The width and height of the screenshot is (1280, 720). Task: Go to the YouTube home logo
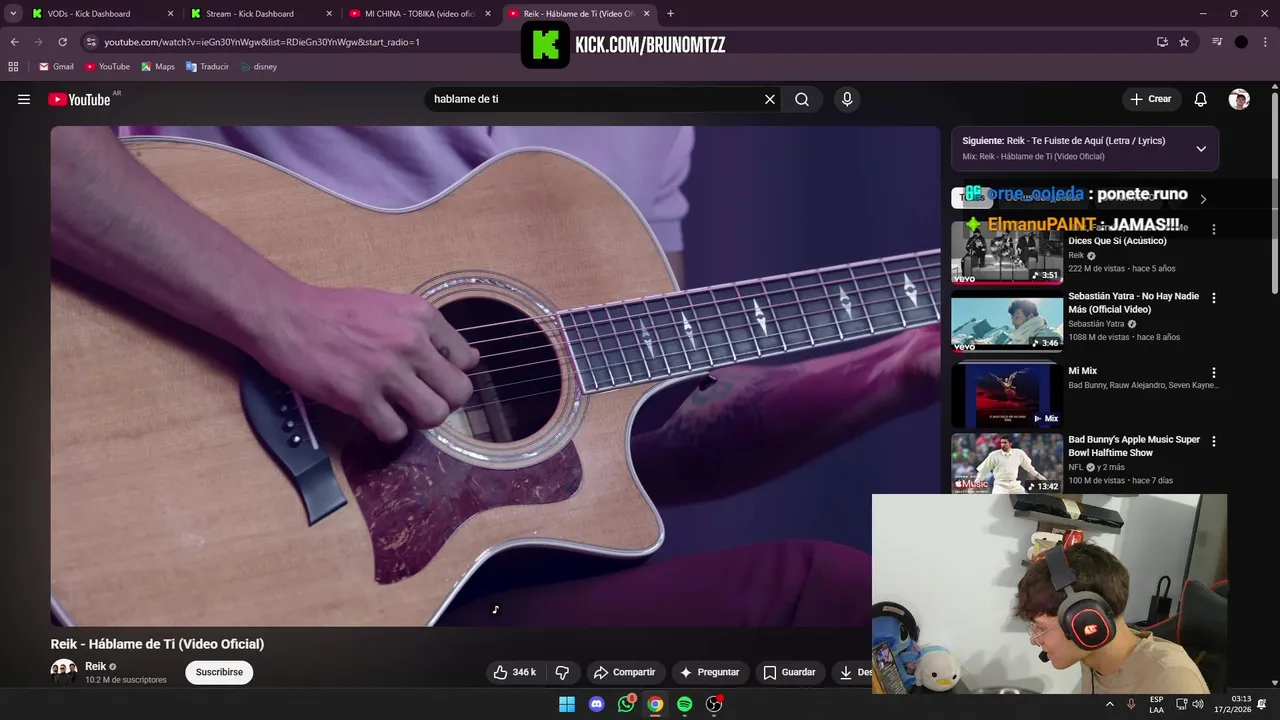point(80,99)
